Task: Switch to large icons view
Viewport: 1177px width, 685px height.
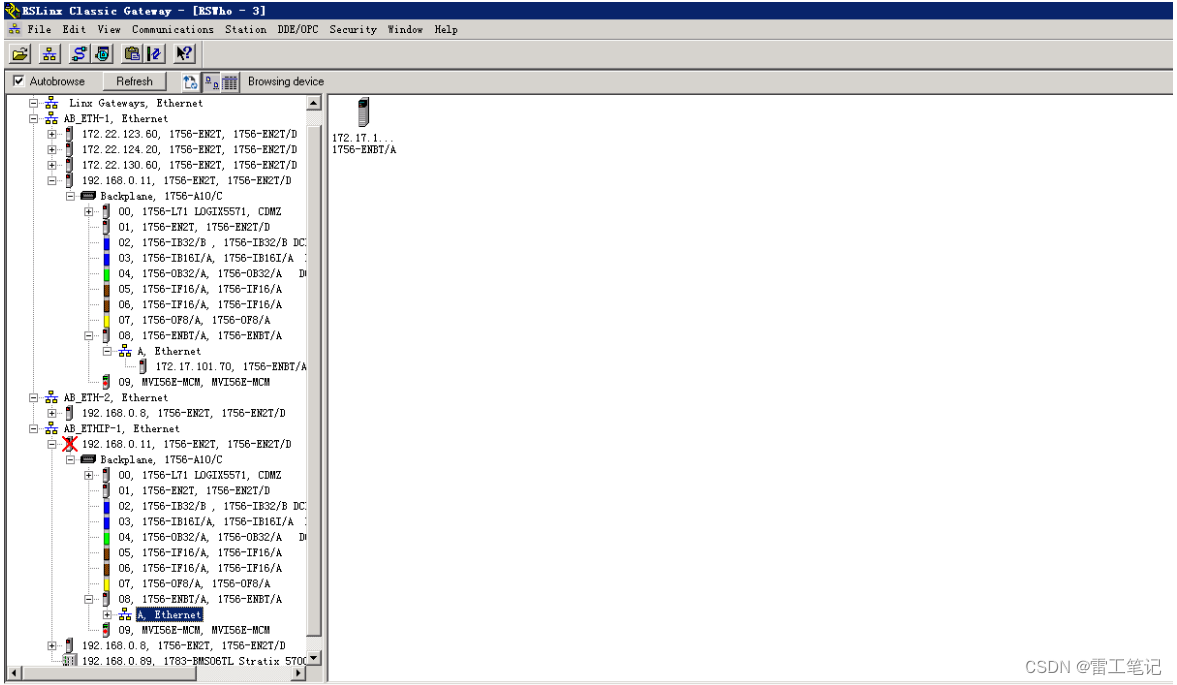Action: pyautogui.click(x=211, y=82)
